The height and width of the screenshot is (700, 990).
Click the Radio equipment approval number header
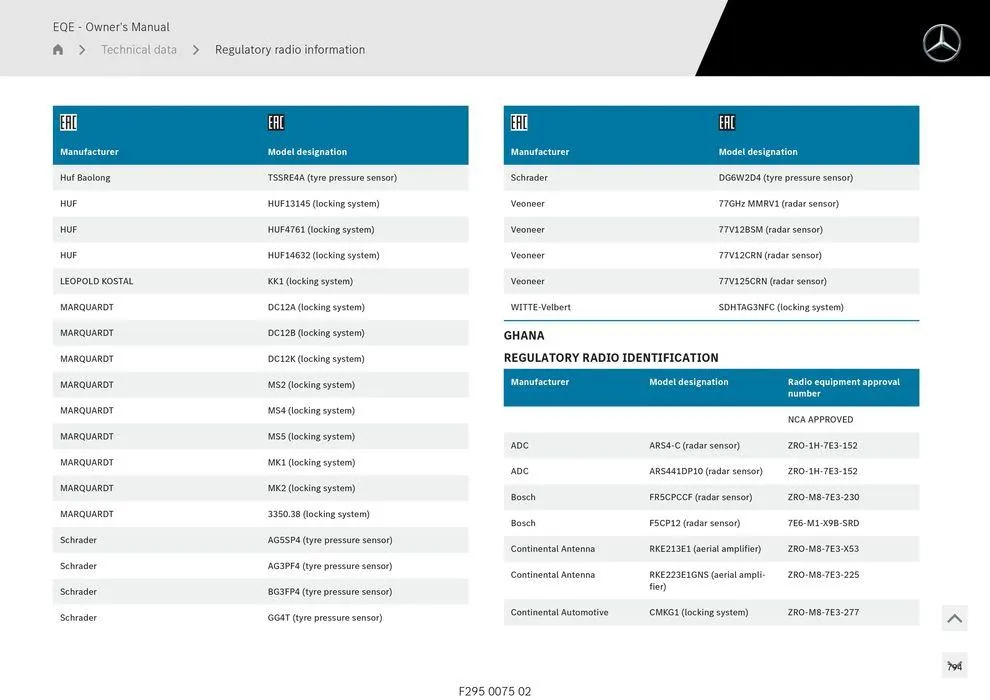pyautogui.click(x=843, y=387)
